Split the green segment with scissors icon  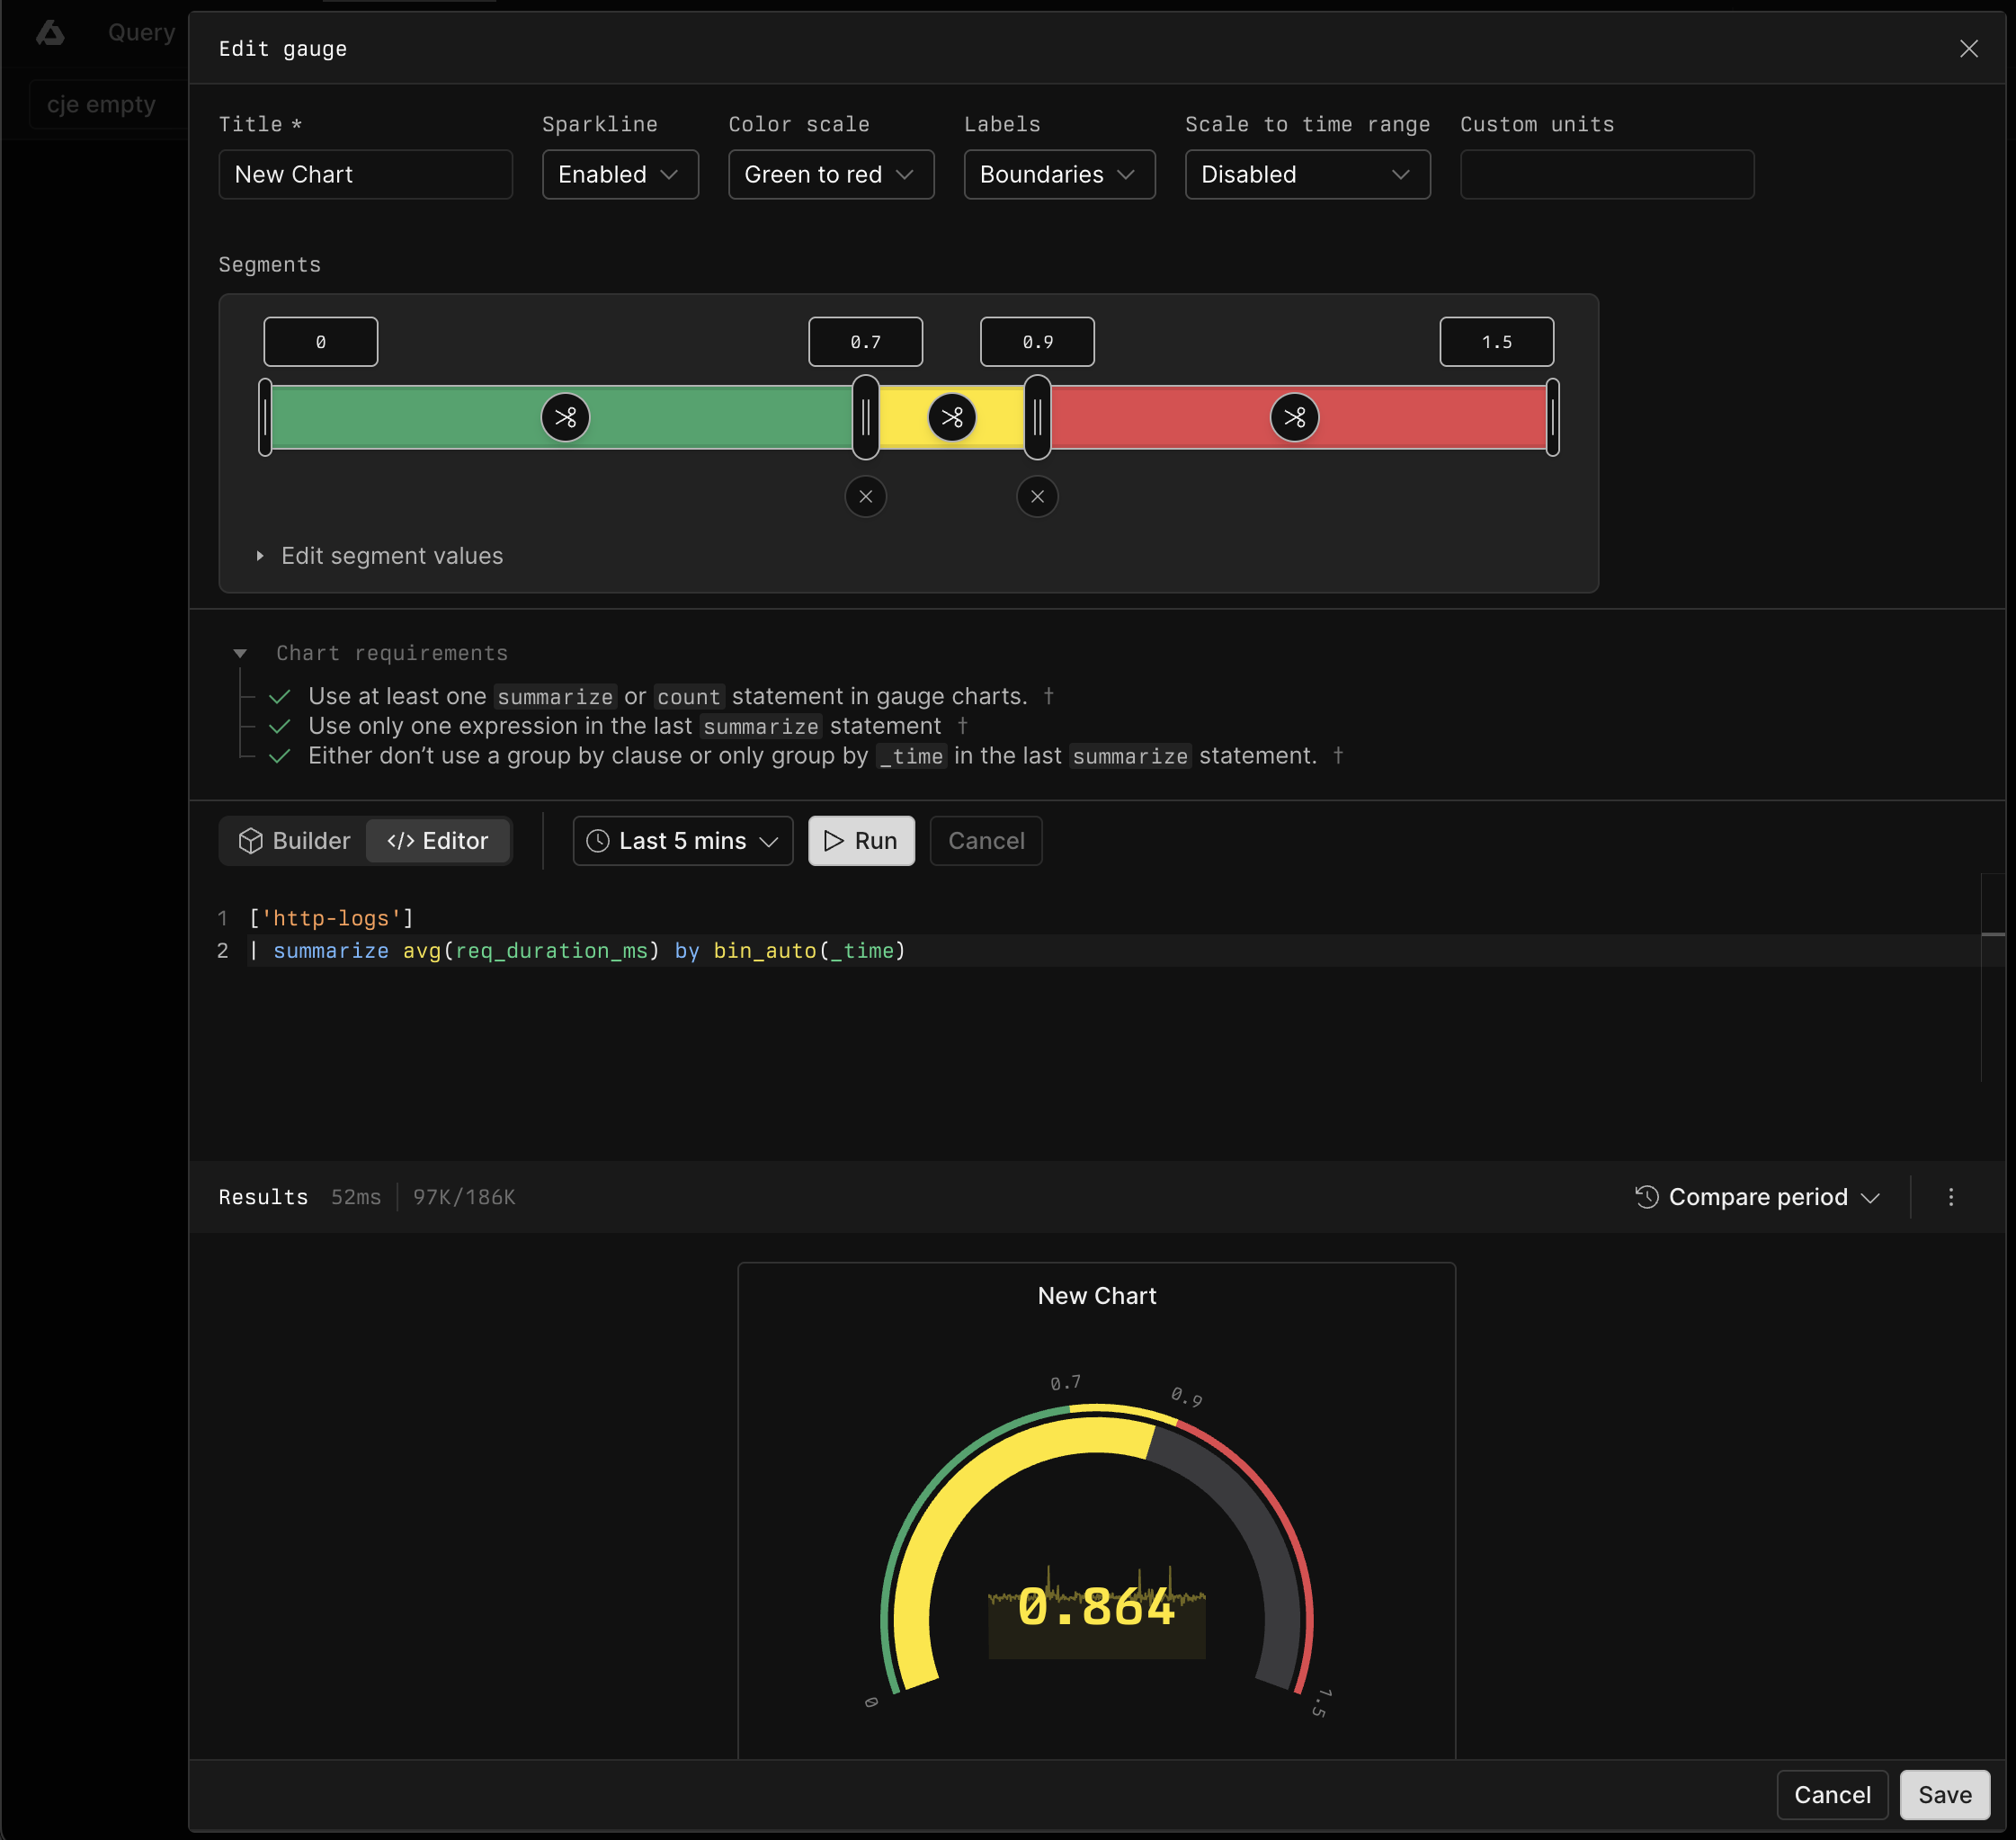pyautogui.click(x=565, y=417)
